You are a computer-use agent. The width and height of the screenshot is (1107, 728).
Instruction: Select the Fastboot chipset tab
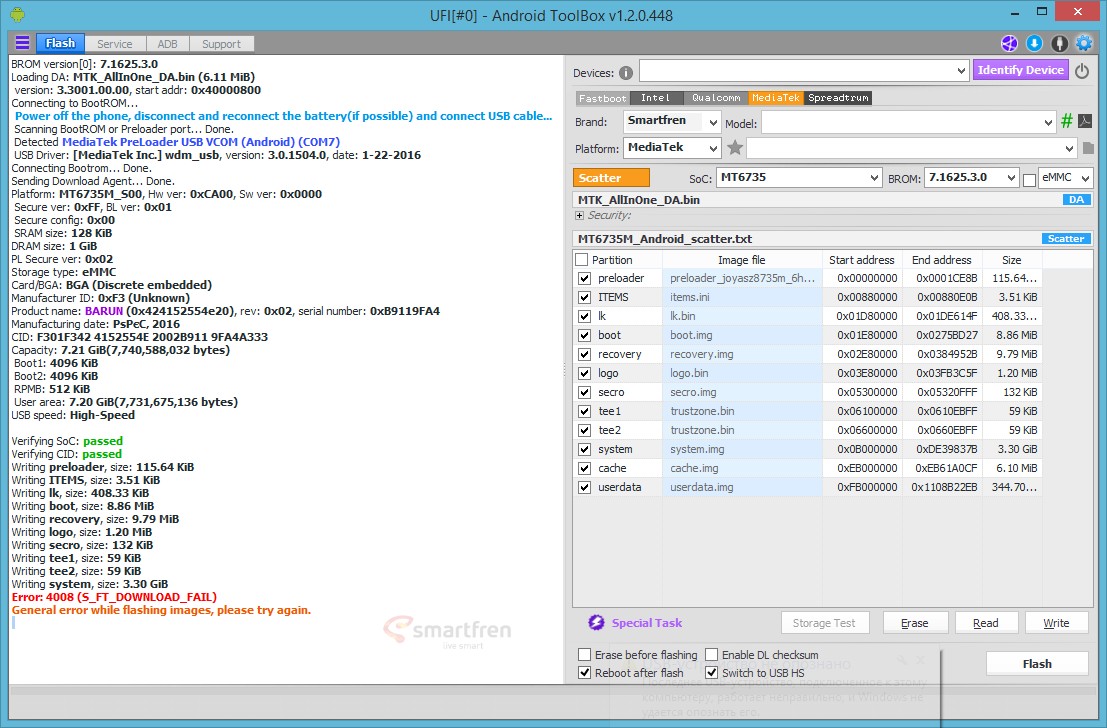point(602,98)
